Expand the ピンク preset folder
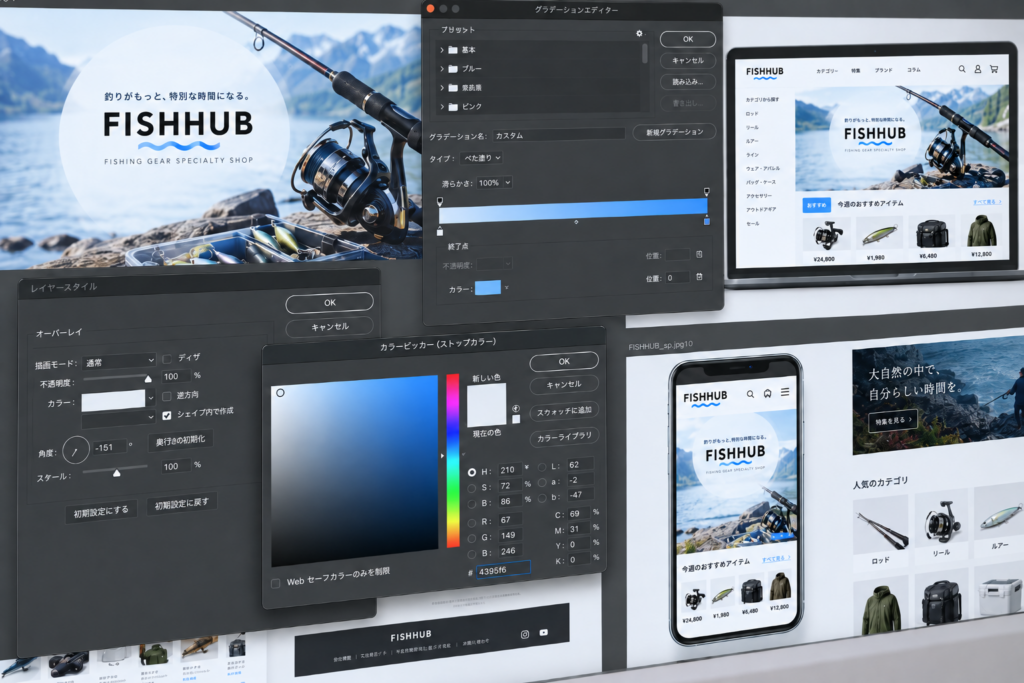This screenshot has width=1024, height=683. pos(442,106)
